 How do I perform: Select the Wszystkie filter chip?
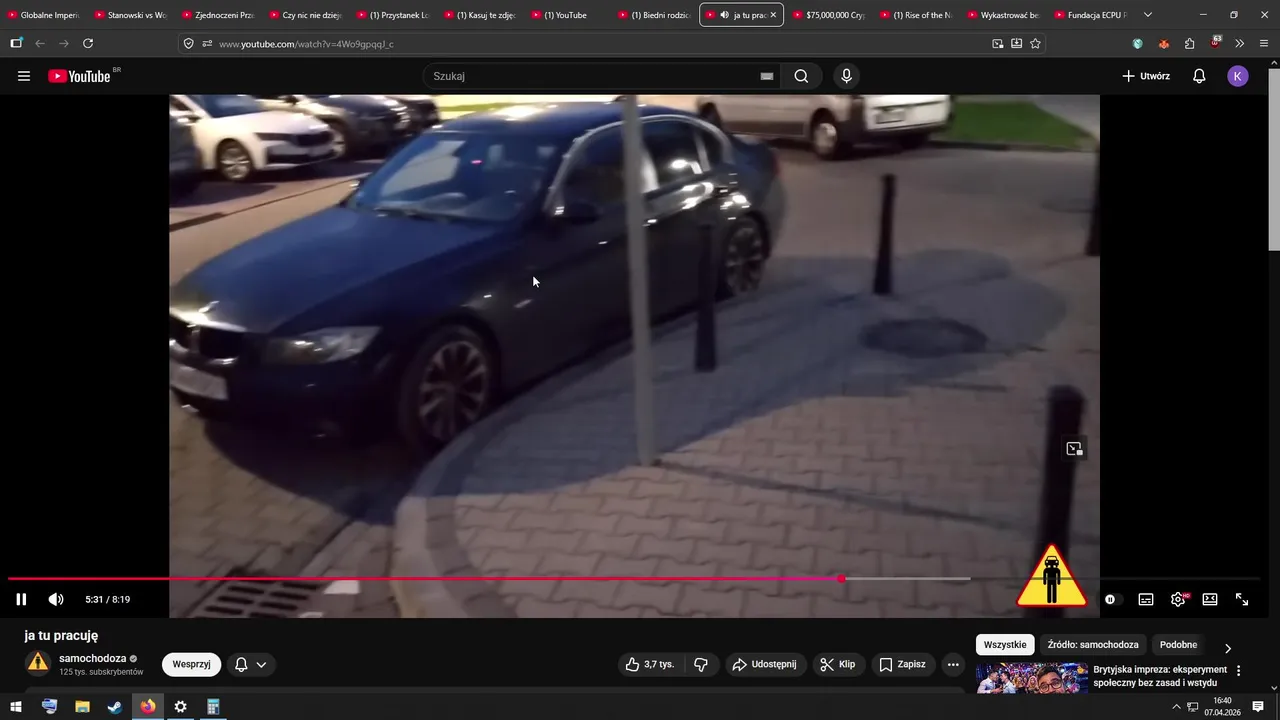[x=1005, y=645]
